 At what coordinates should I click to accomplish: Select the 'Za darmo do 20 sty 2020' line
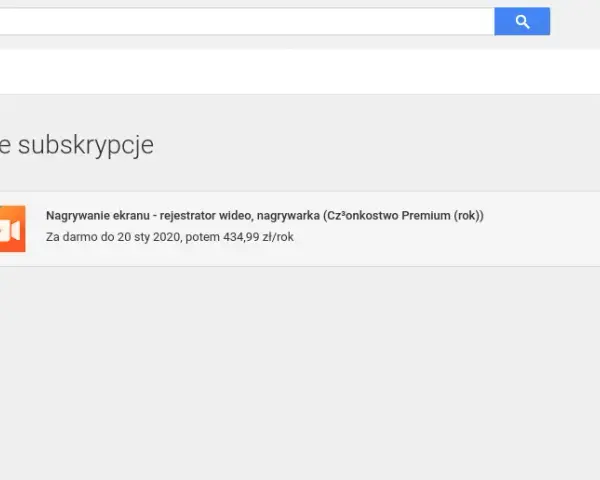(113, 237)
